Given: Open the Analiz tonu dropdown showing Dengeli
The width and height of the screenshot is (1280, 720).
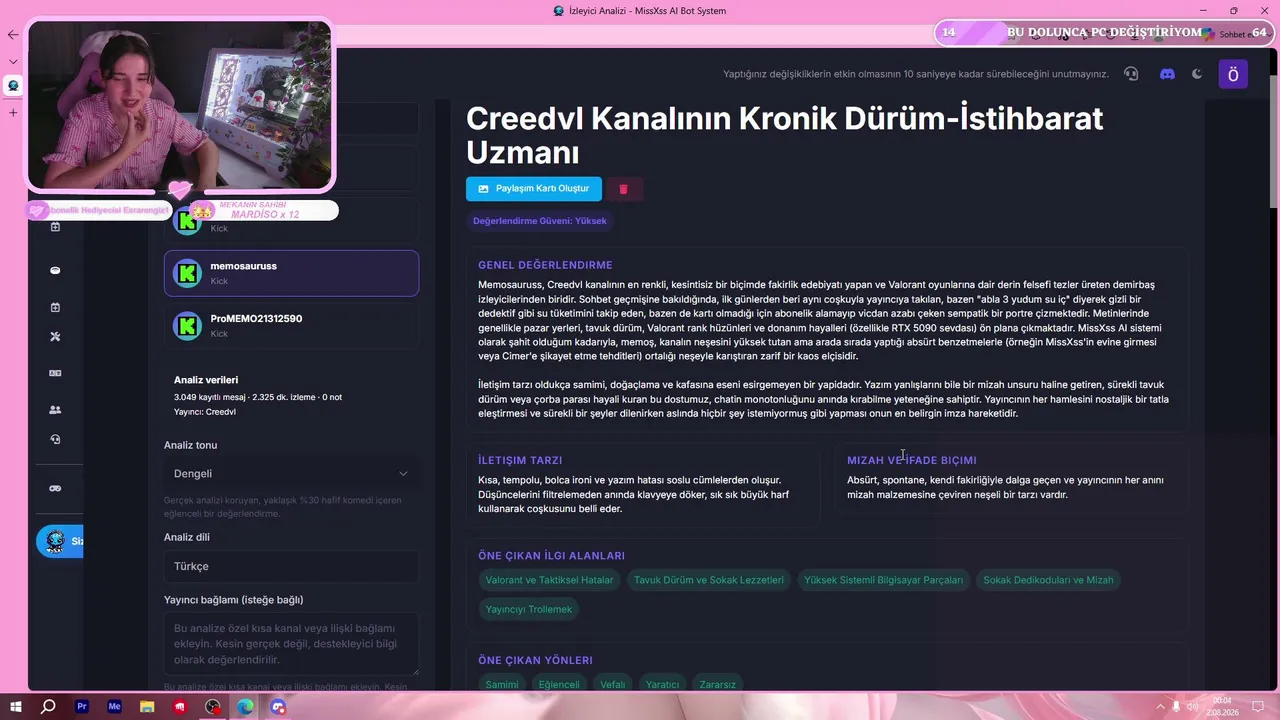Looking at the screenshot, I should point(291,473).
